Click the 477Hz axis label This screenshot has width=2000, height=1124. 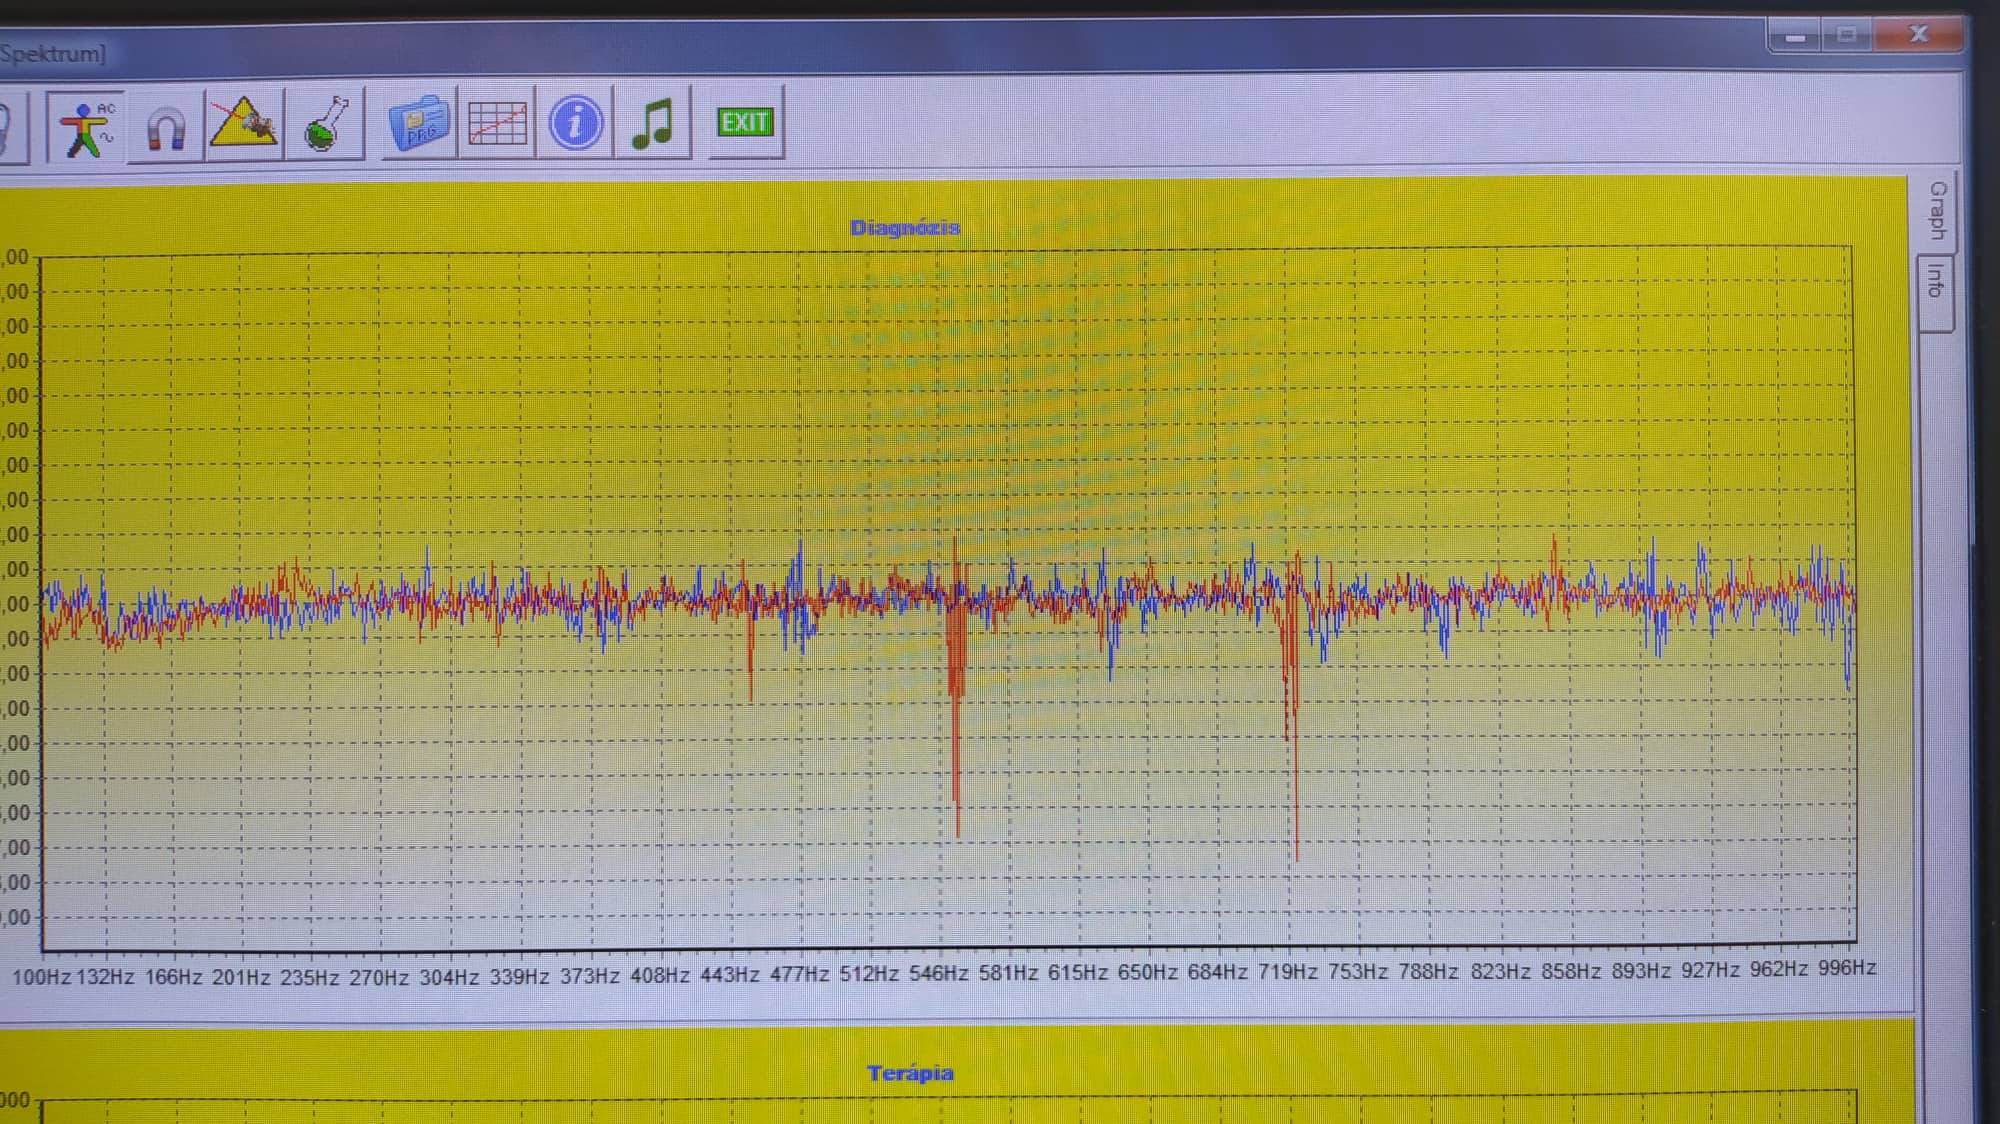point(799,973)
